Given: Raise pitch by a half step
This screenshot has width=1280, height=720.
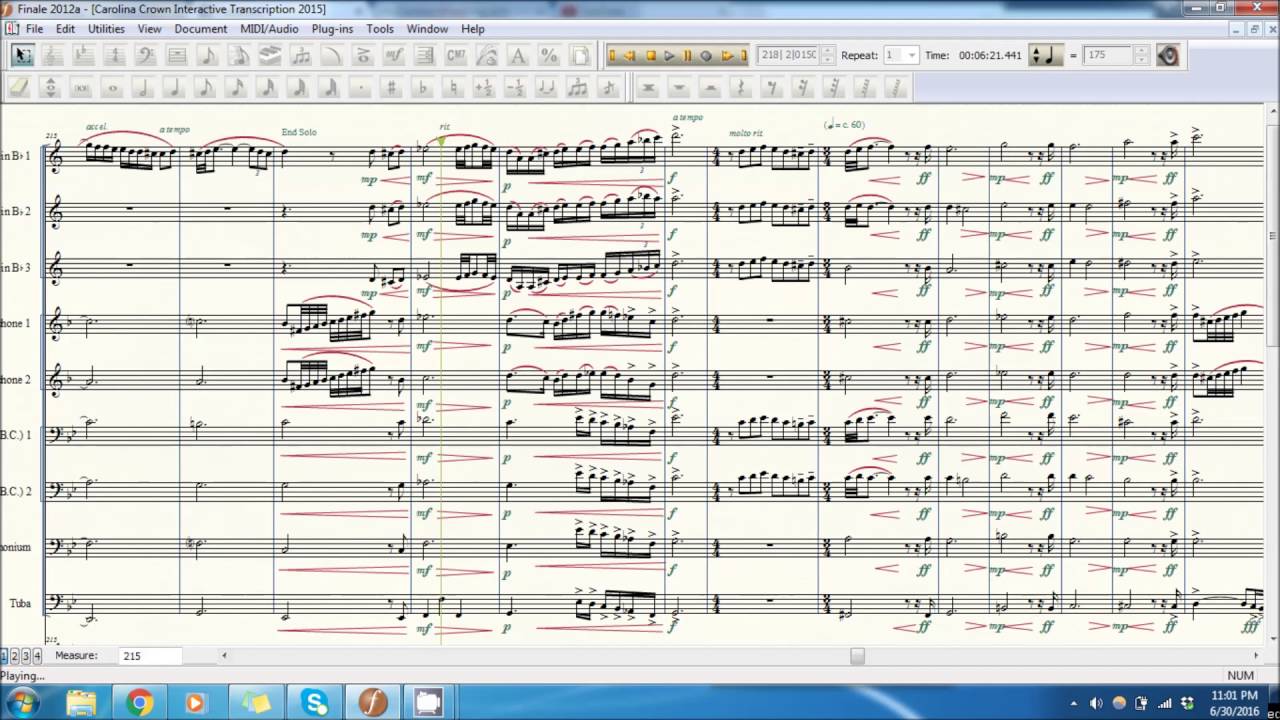Looking at the screenshot, I should [485, 88].
